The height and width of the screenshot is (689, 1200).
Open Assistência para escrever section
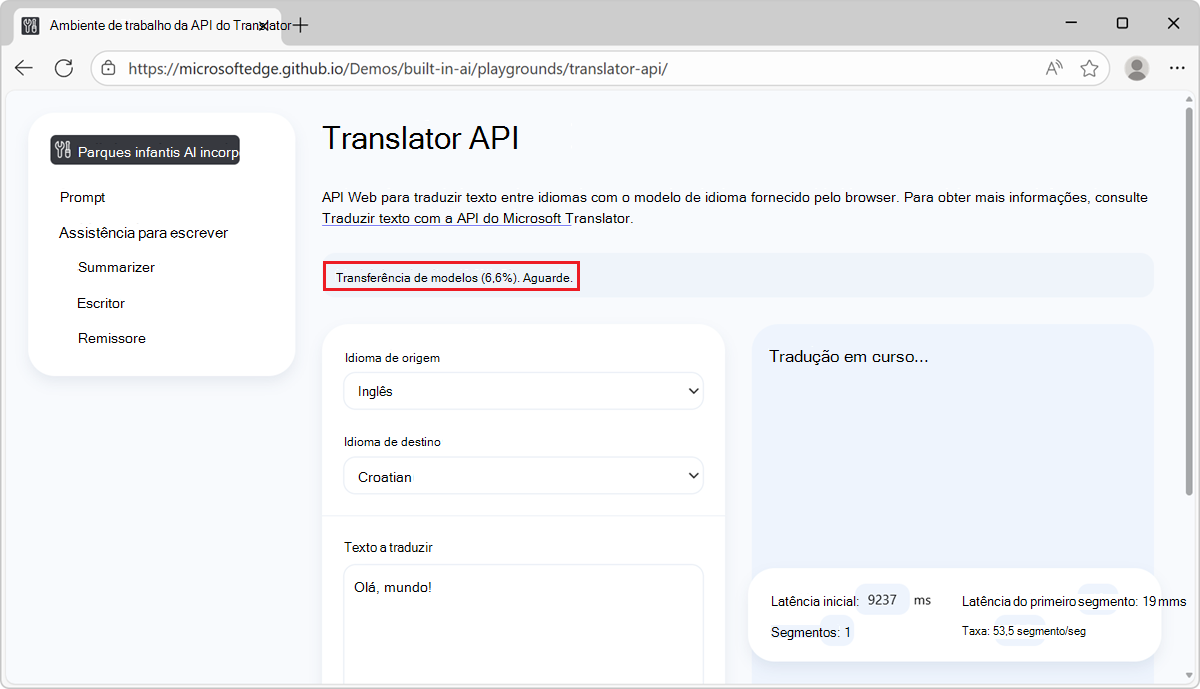point(143,232)
